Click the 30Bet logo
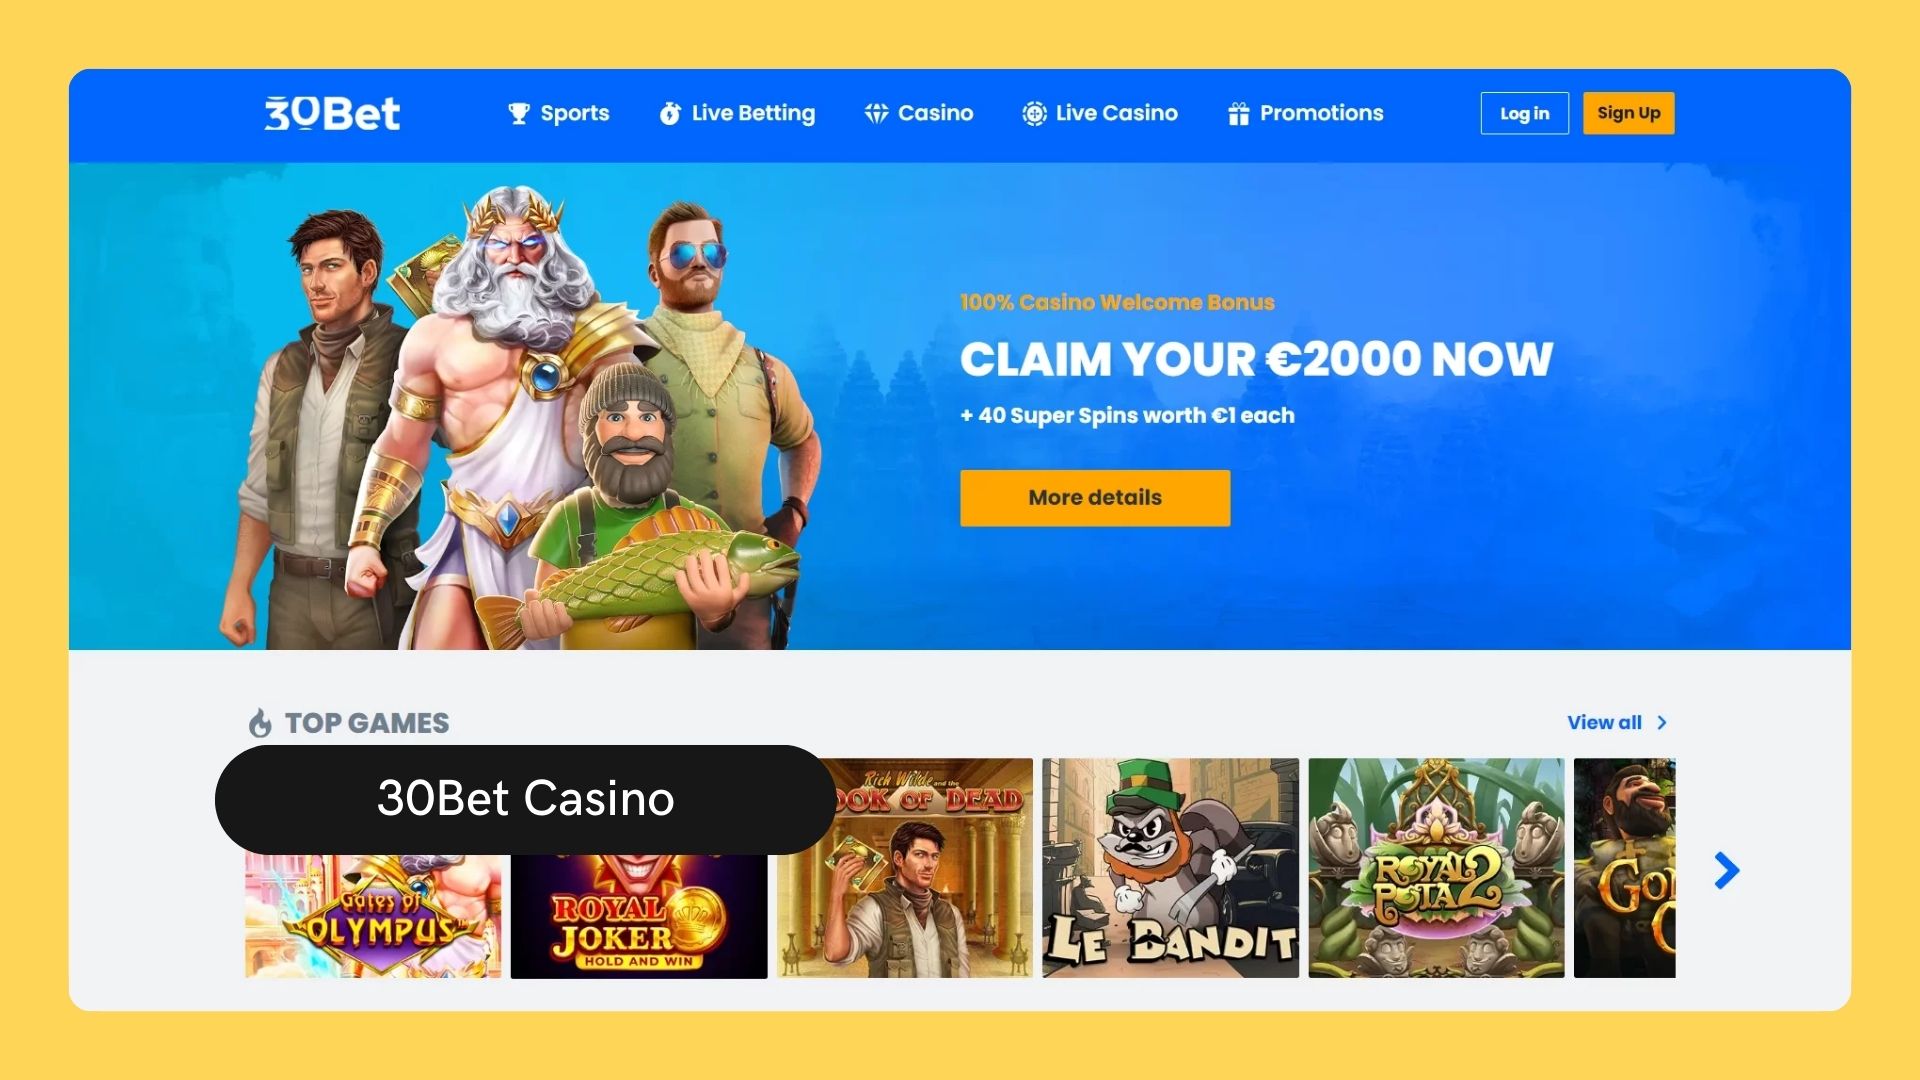The width and height of the screenshot is (1920, 1080). coord(332,114)
